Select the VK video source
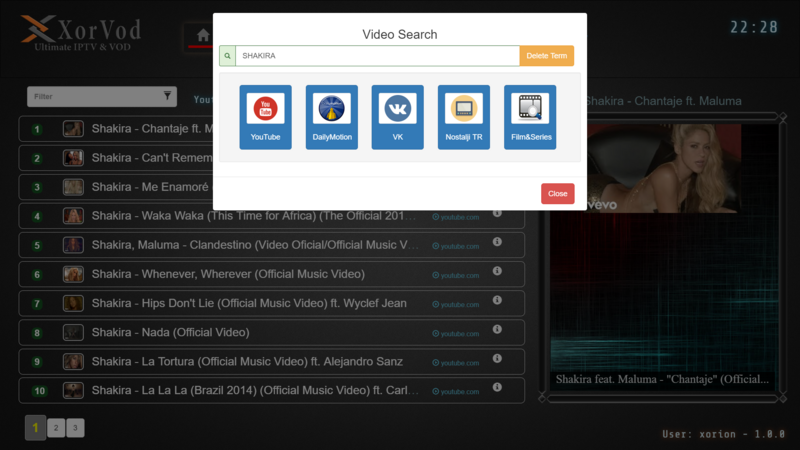Viewport: 800px width, 450px height. pos(397,117)
